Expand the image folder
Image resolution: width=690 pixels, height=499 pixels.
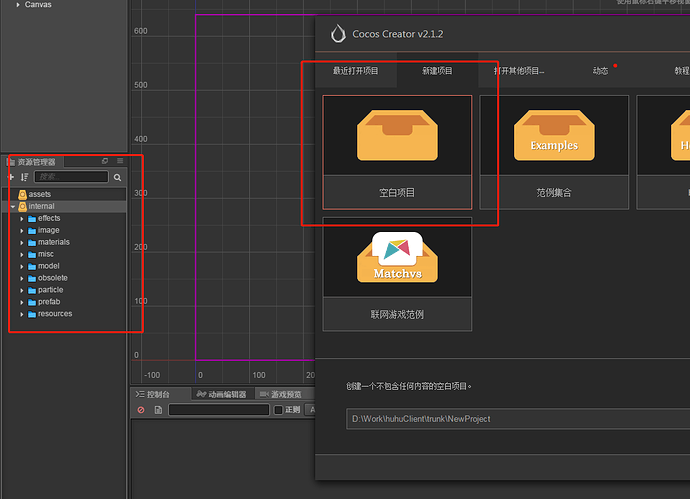[x=22, y=231]
